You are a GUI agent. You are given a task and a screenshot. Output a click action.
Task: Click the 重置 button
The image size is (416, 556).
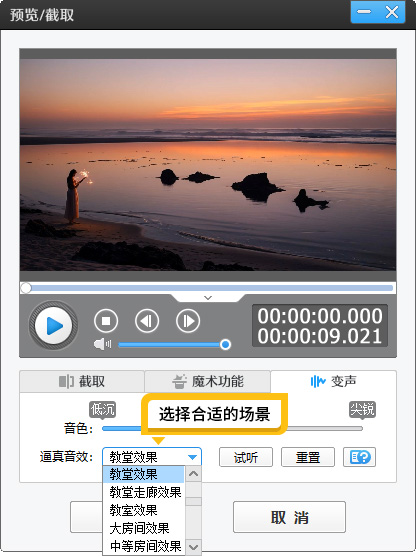[x=308, y=457]
